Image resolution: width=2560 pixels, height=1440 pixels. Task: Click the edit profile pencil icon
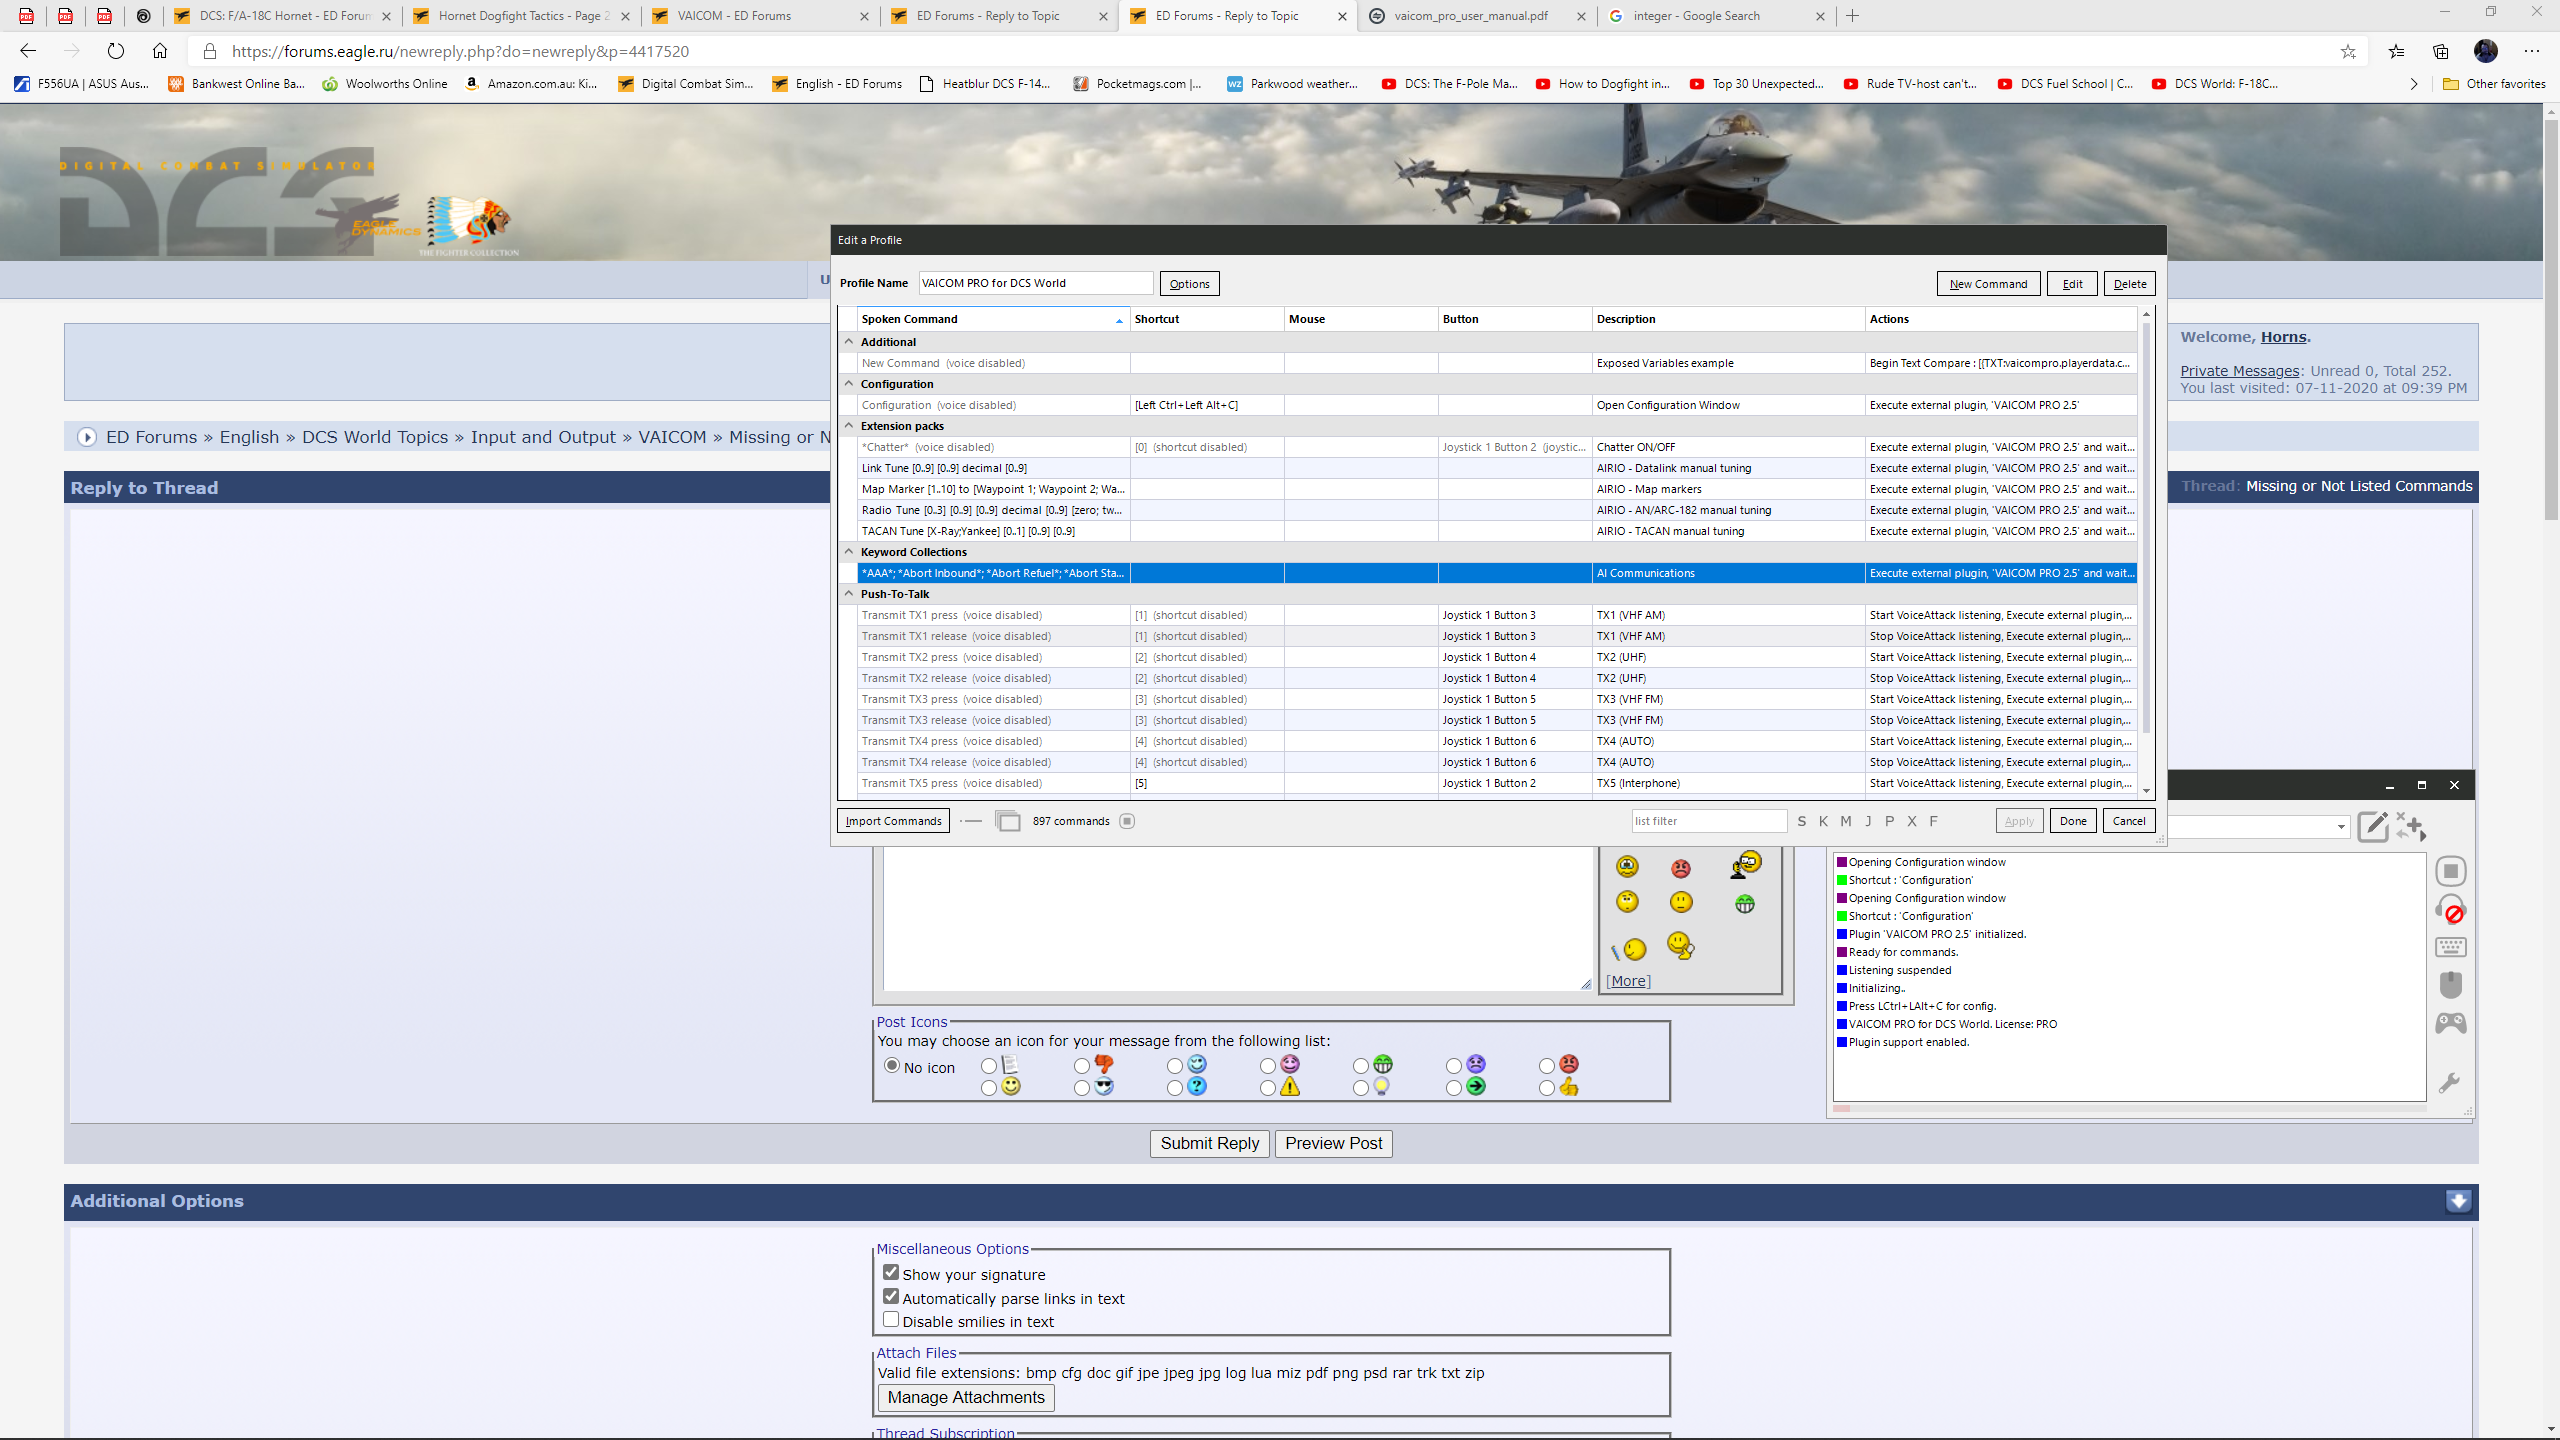pos(2373,827)
